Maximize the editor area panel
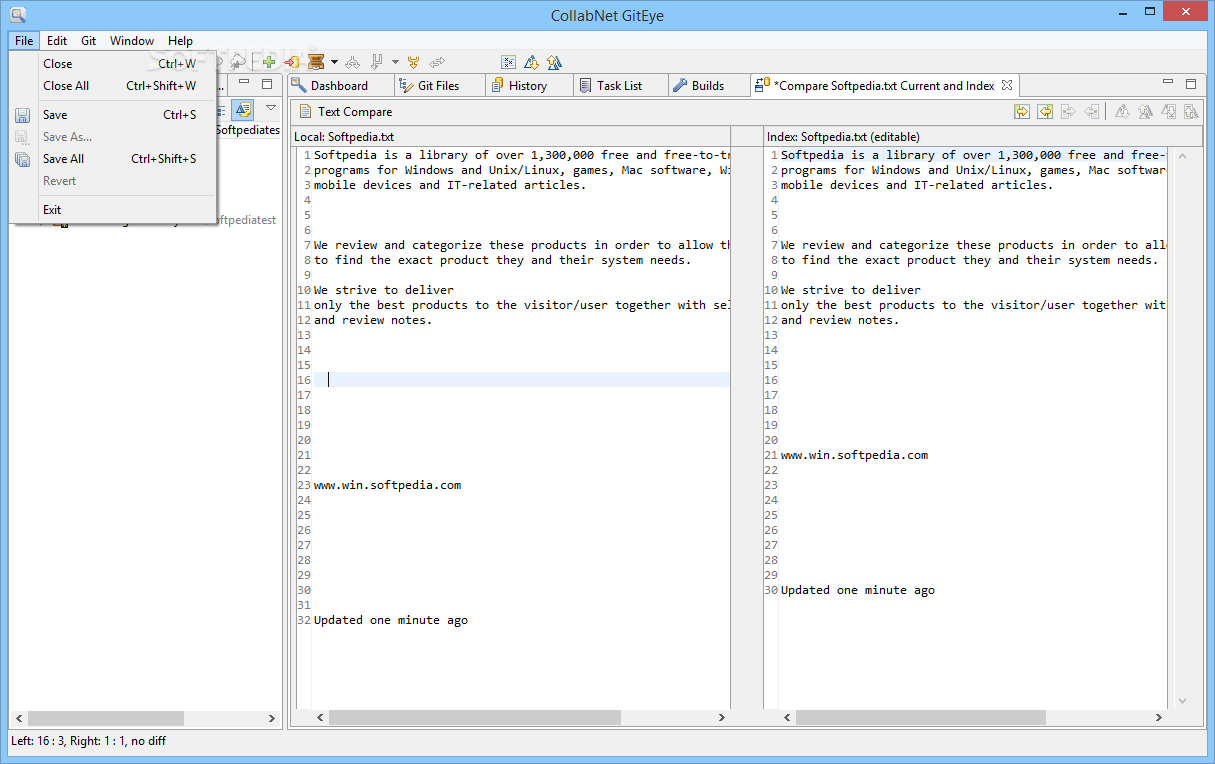1215x764 pixels. click(1190, 84)
